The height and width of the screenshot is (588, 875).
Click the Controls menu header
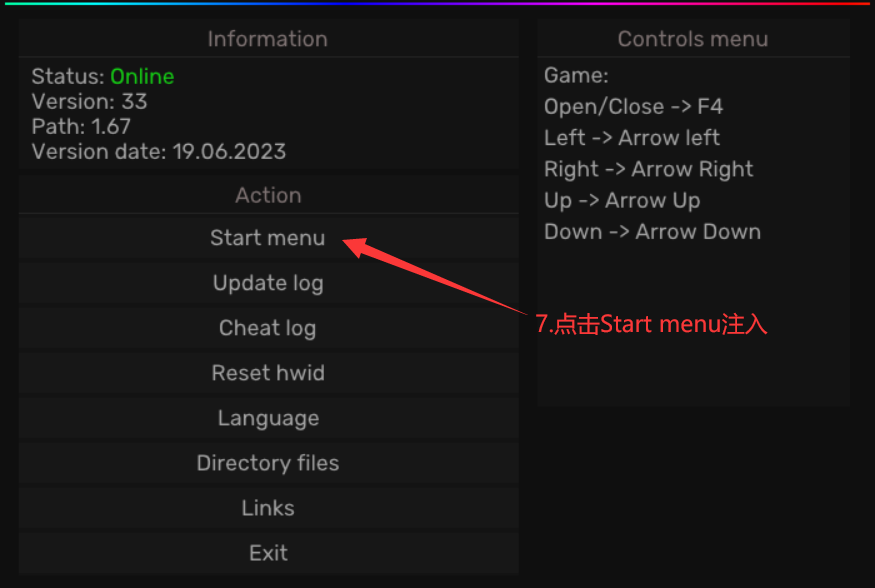[x=692, y=39]
